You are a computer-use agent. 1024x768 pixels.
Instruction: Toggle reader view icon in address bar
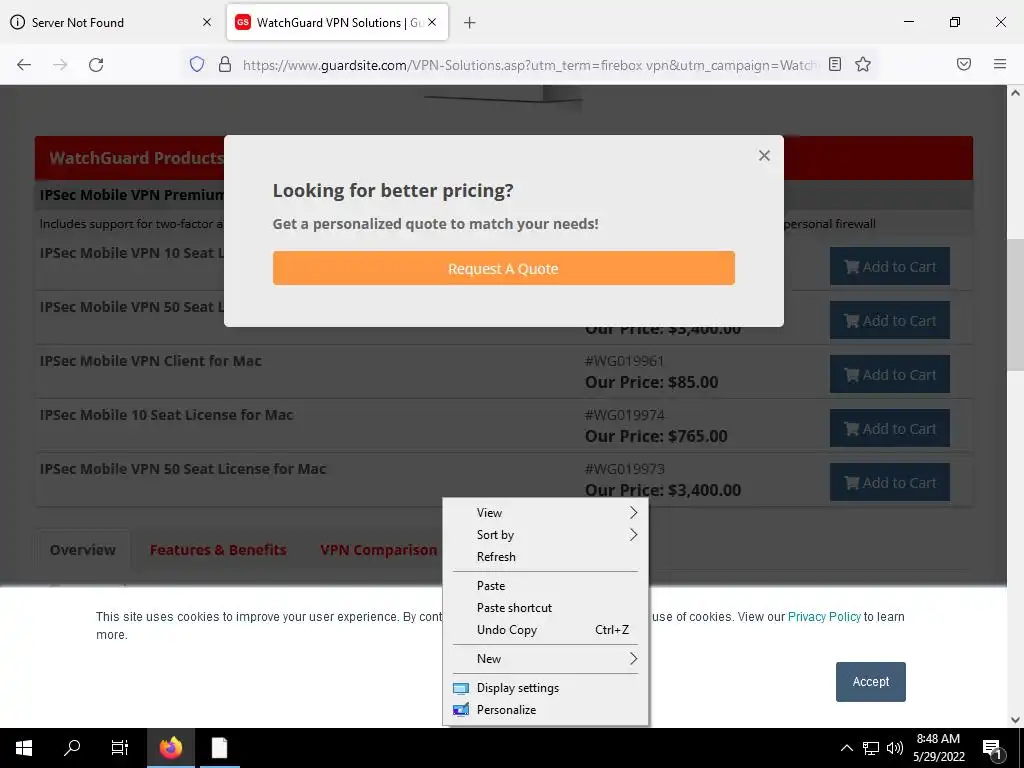[x=835, y=64]
